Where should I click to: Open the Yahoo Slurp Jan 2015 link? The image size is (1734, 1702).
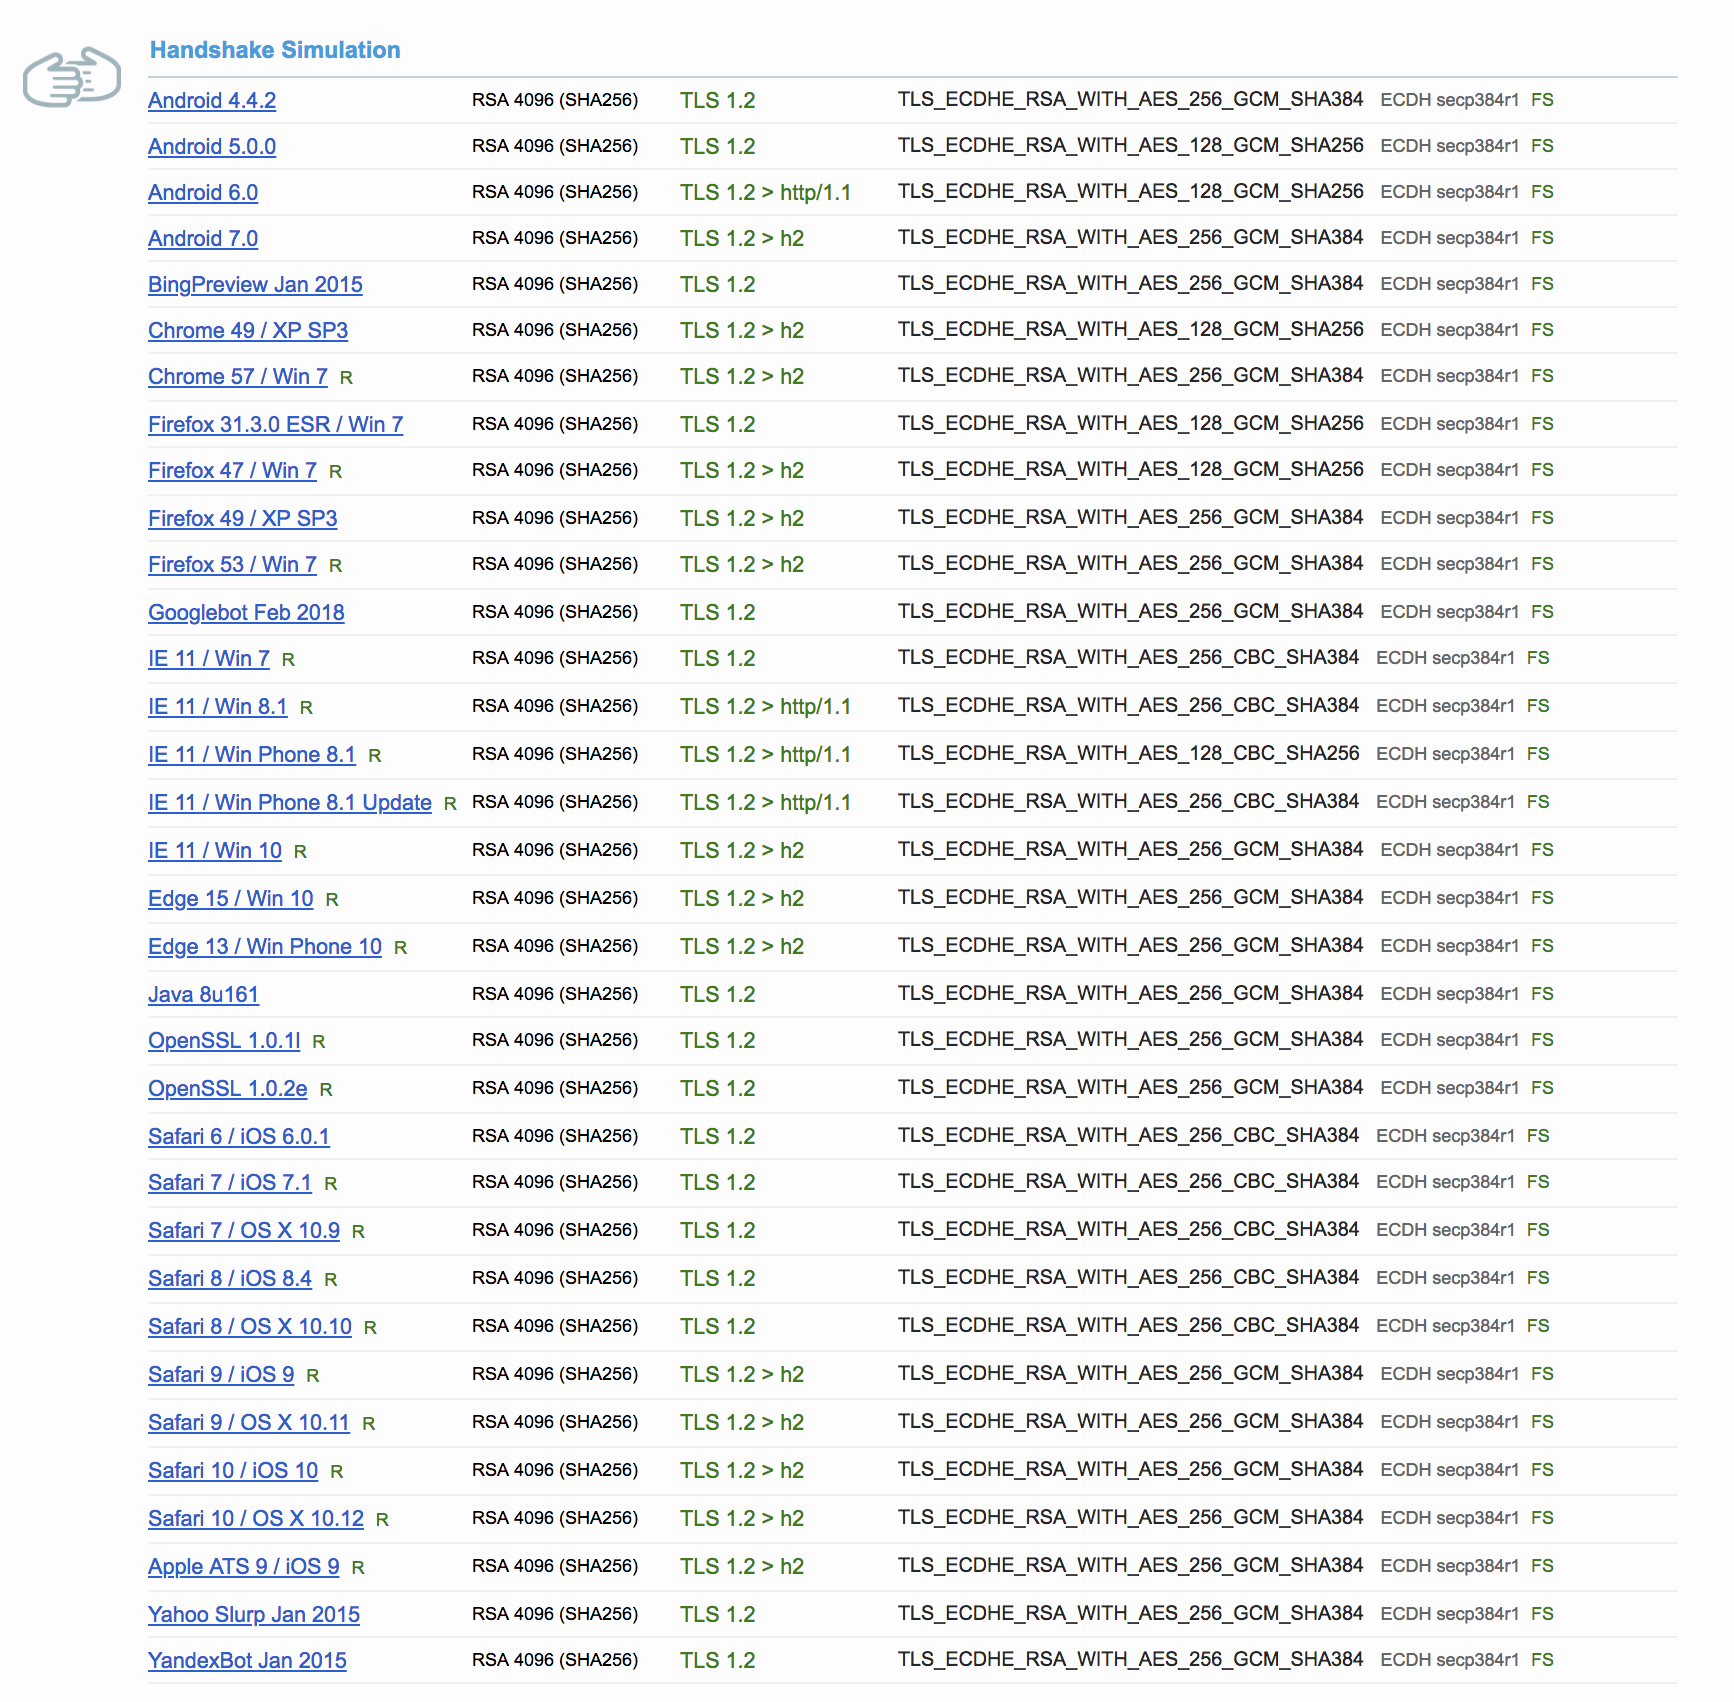[254, 1614]
